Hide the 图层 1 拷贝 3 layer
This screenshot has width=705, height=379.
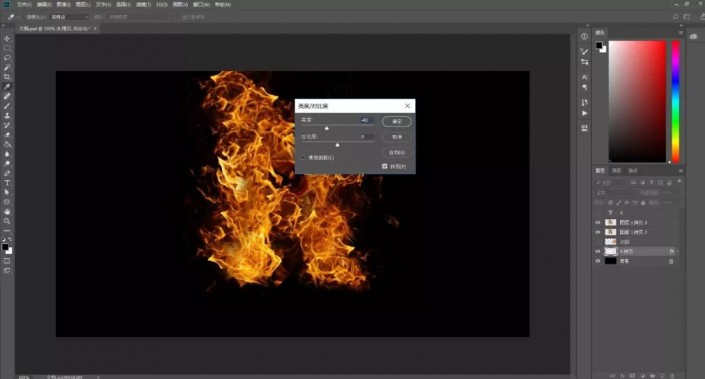coord(598,223)
